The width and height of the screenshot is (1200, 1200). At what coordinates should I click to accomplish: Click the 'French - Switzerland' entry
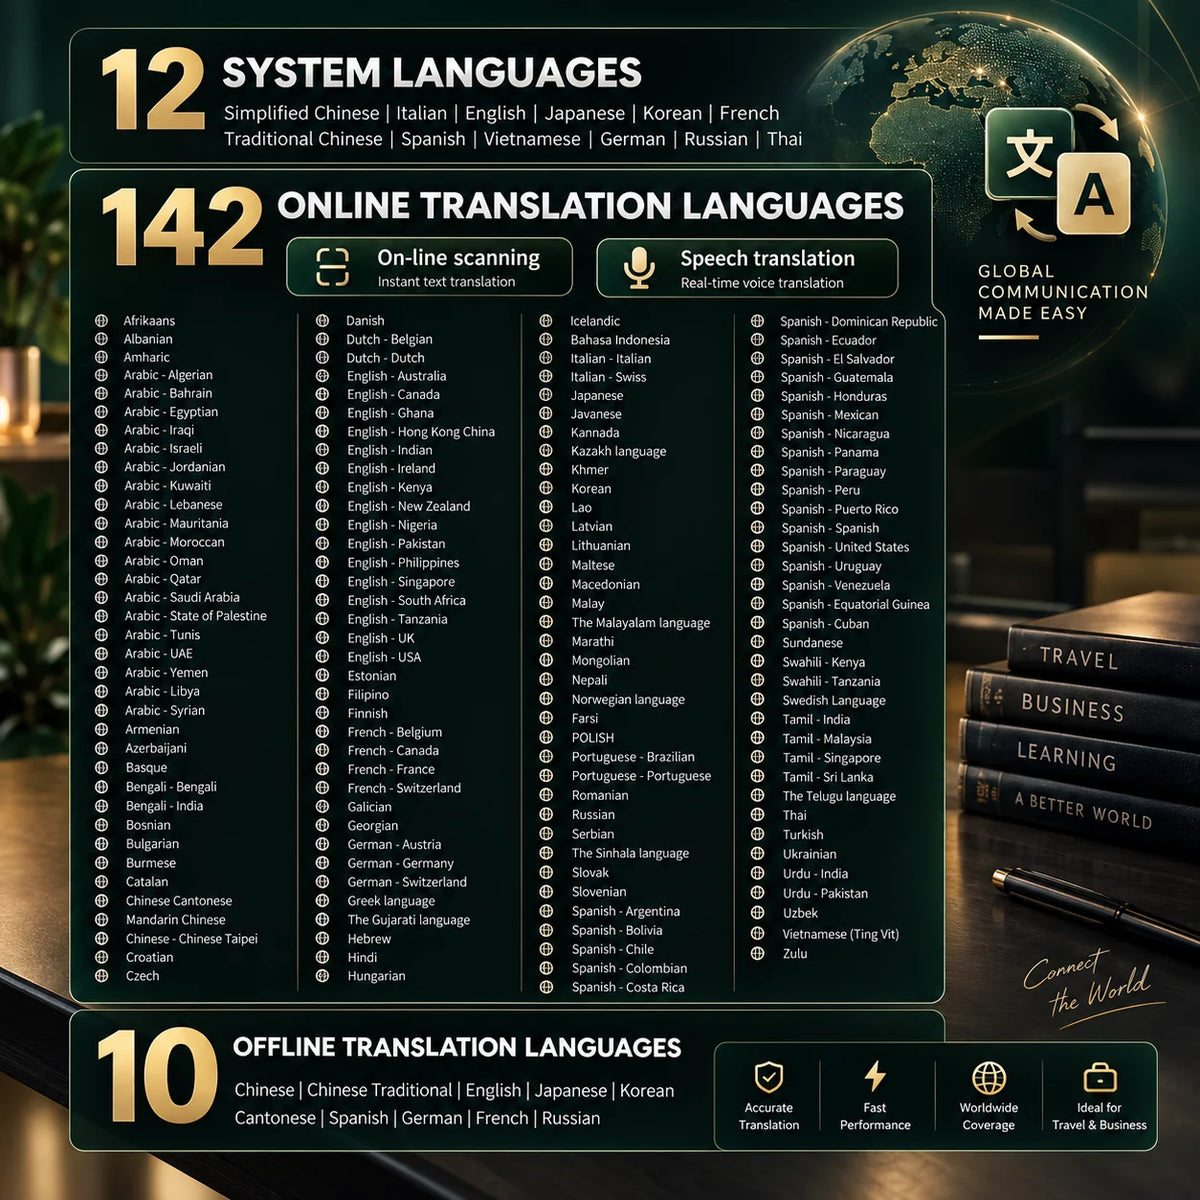click(404, 788)
